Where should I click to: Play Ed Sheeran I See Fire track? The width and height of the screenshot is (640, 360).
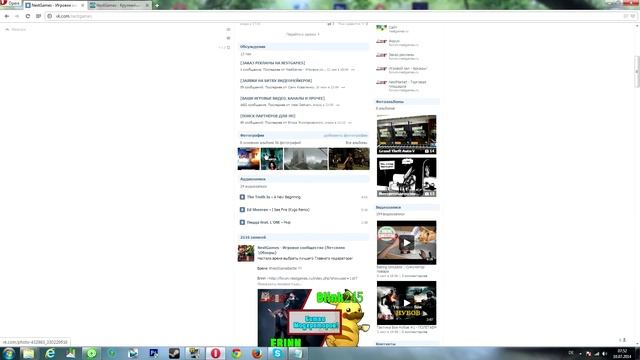(242, 210)
